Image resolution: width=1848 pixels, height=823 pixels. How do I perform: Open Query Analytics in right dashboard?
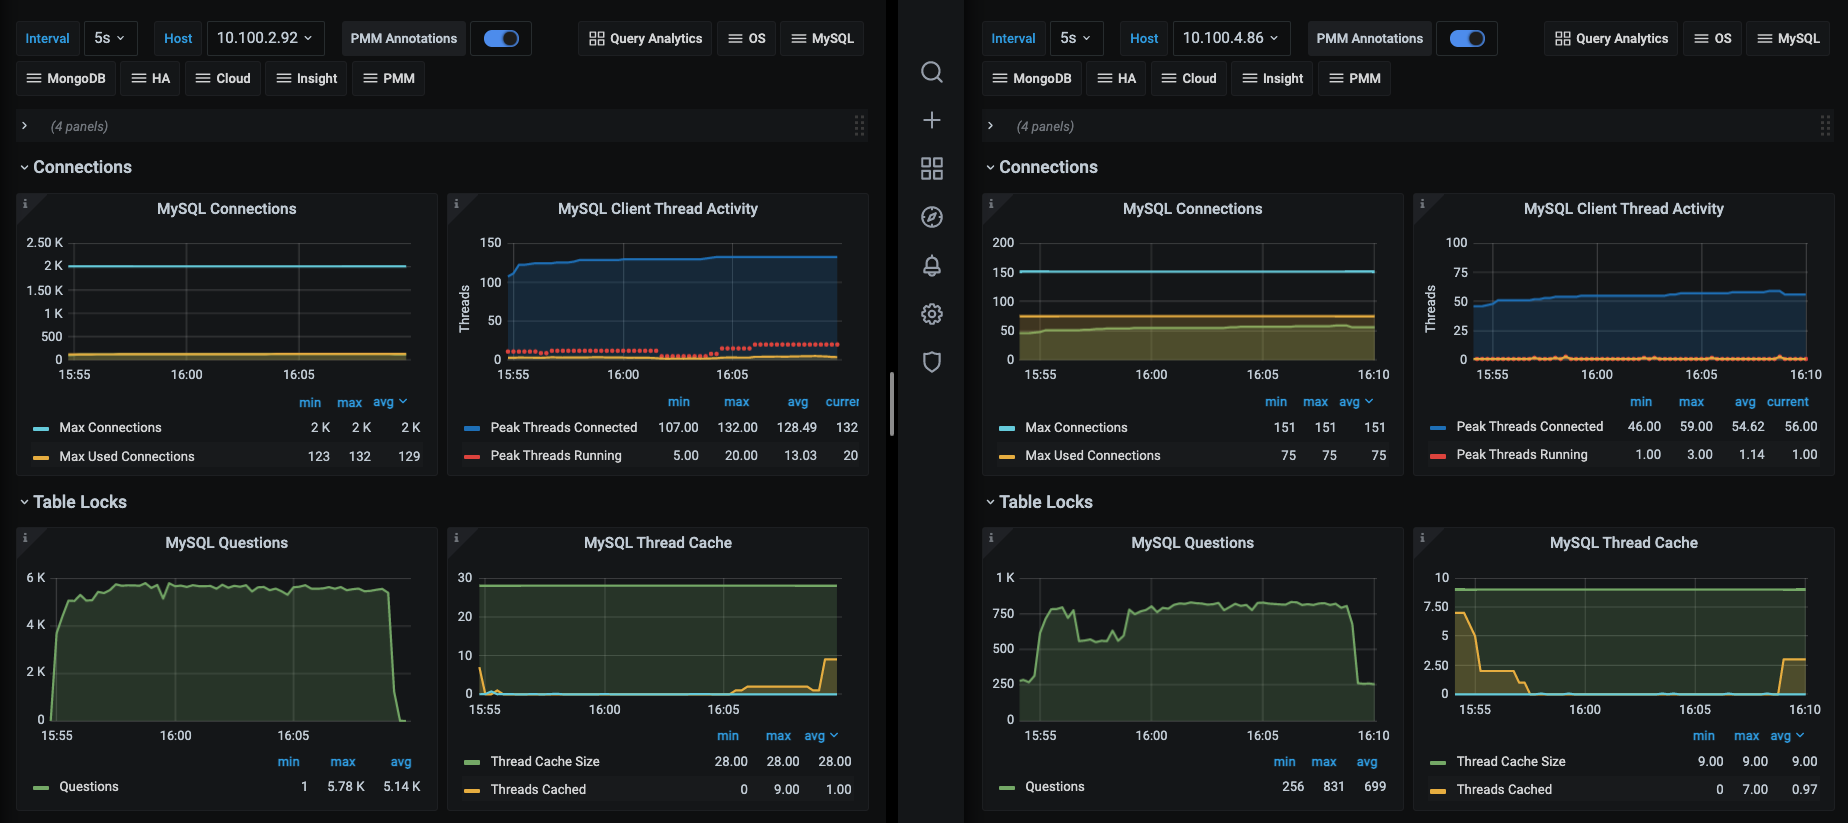click(1611, 38)
